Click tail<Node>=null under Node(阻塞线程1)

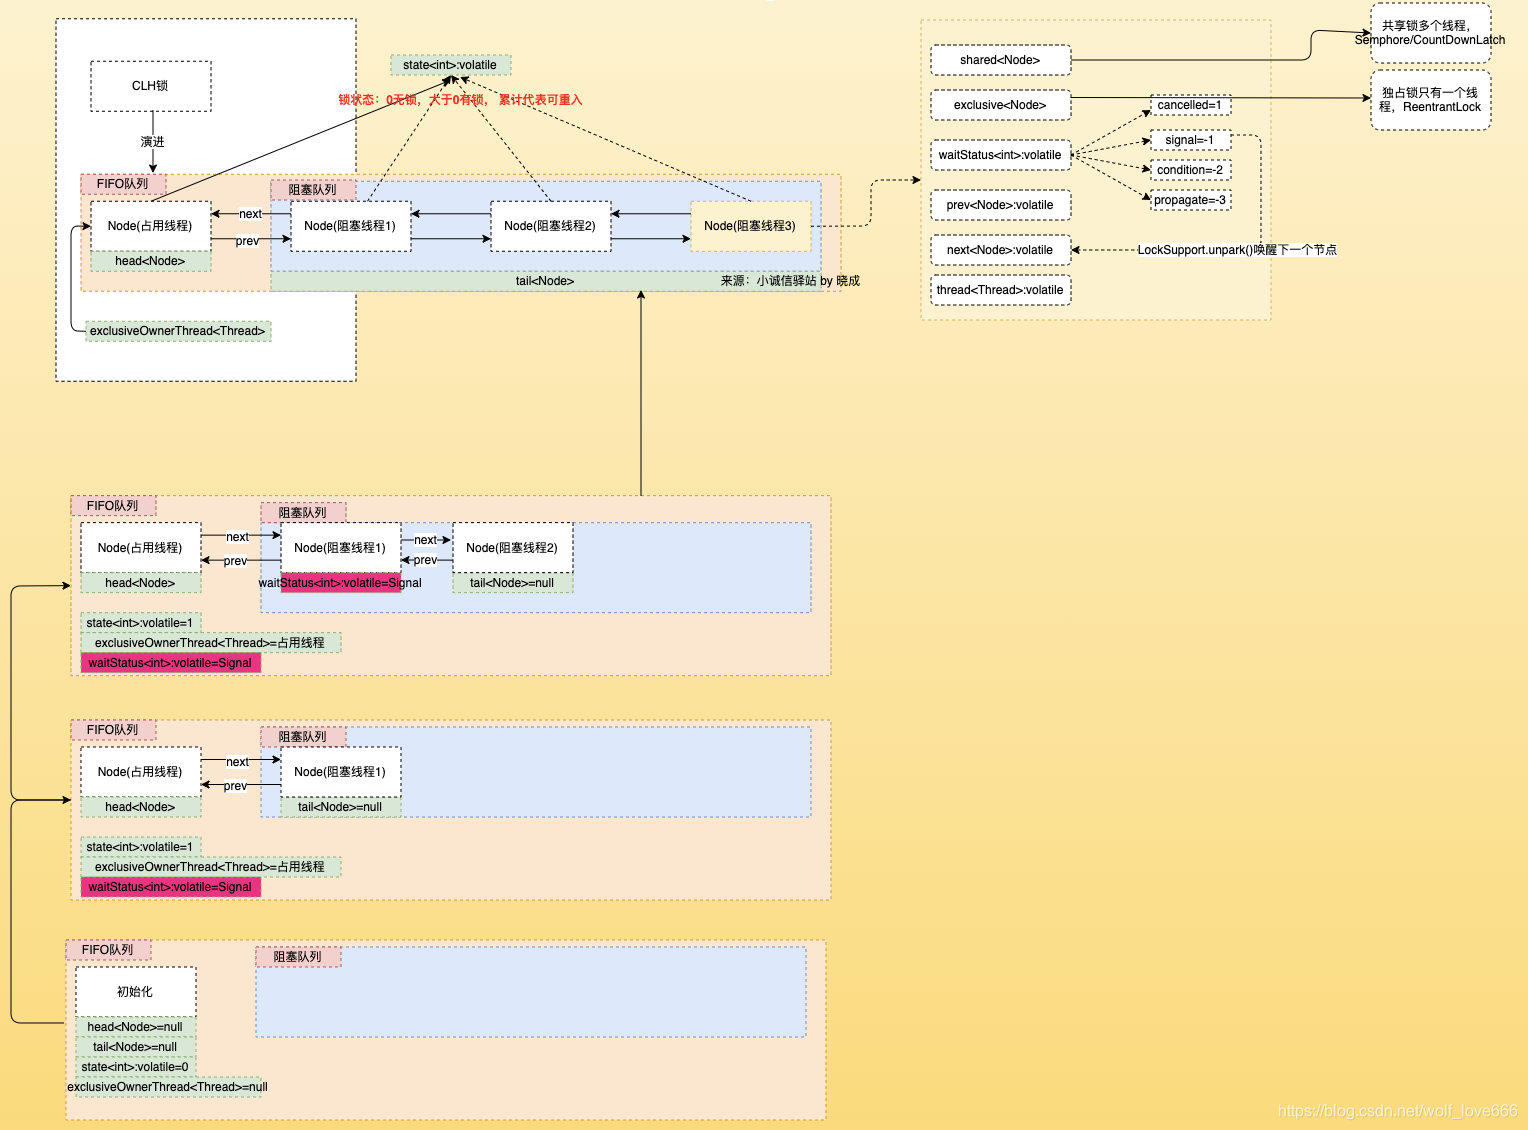point(340,807)
